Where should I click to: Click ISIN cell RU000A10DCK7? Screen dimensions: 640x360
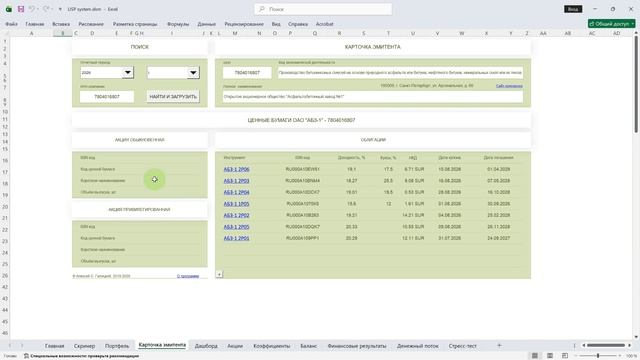point(303,192)
